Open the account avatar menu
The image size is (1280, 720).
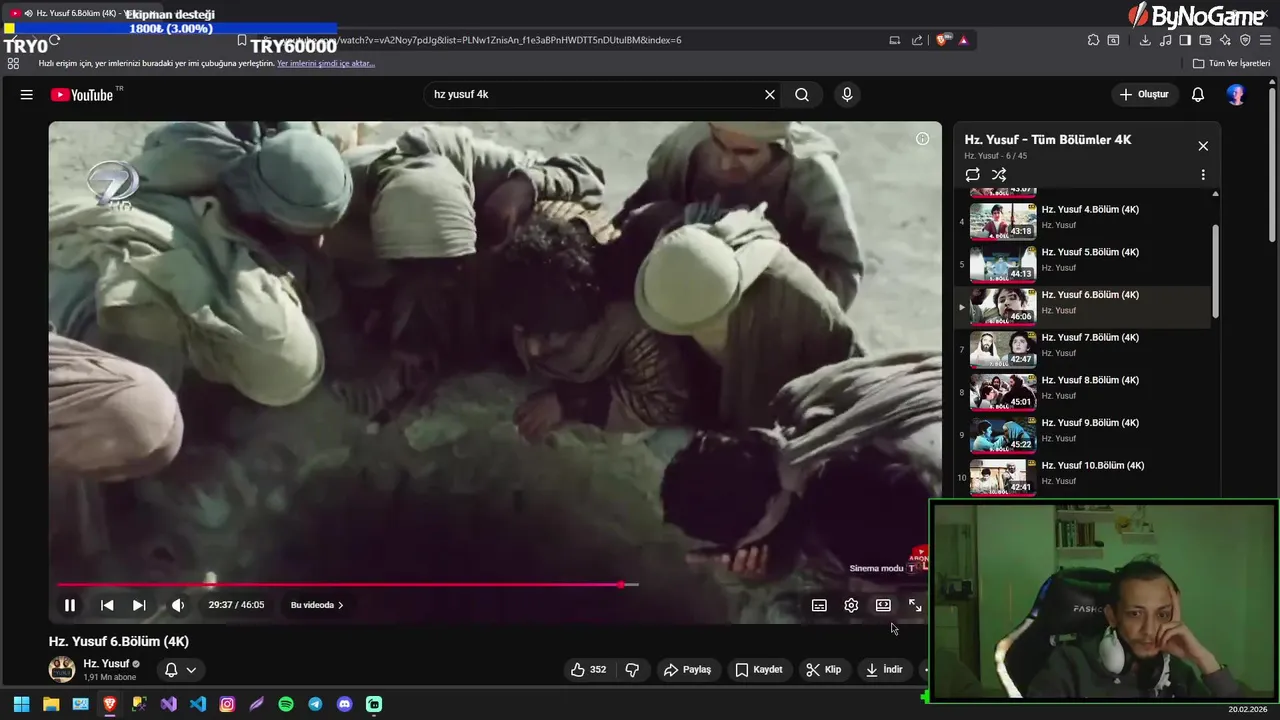1236,94
